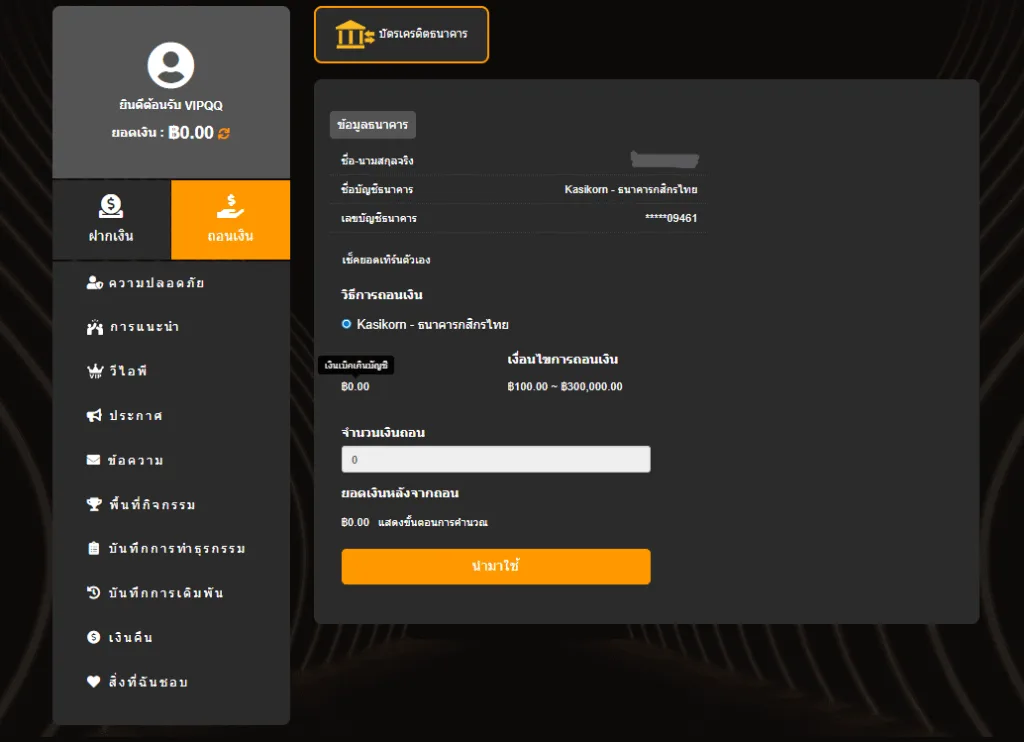Click the ข้อความ envelope icon
This screenshot has height=742, width=1024.
(93, 460)
